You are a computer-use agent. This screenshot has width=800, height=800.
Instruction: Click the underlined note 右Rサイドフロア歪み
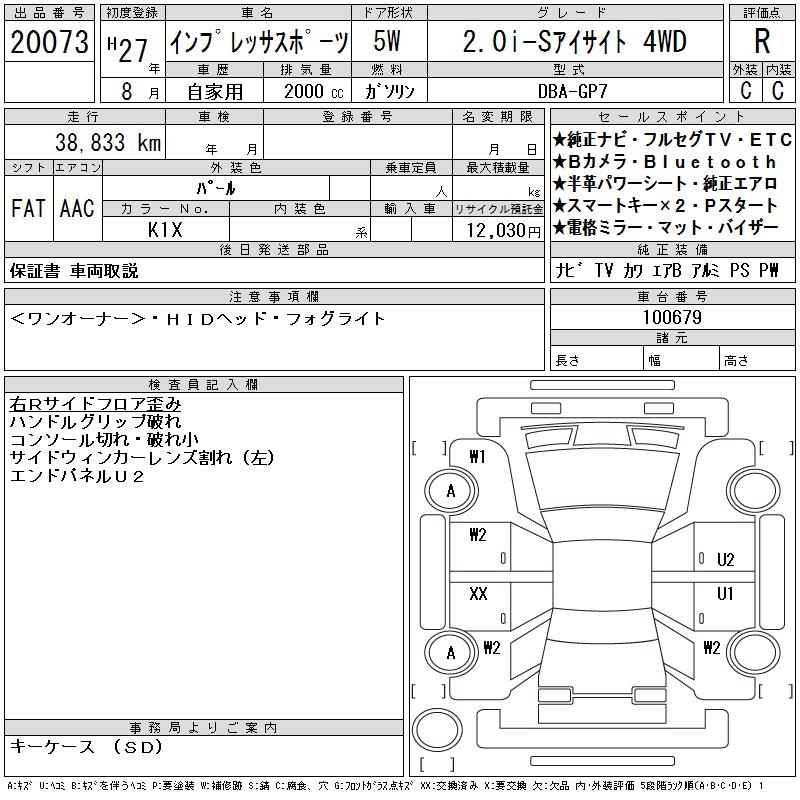tap(95, 404)
